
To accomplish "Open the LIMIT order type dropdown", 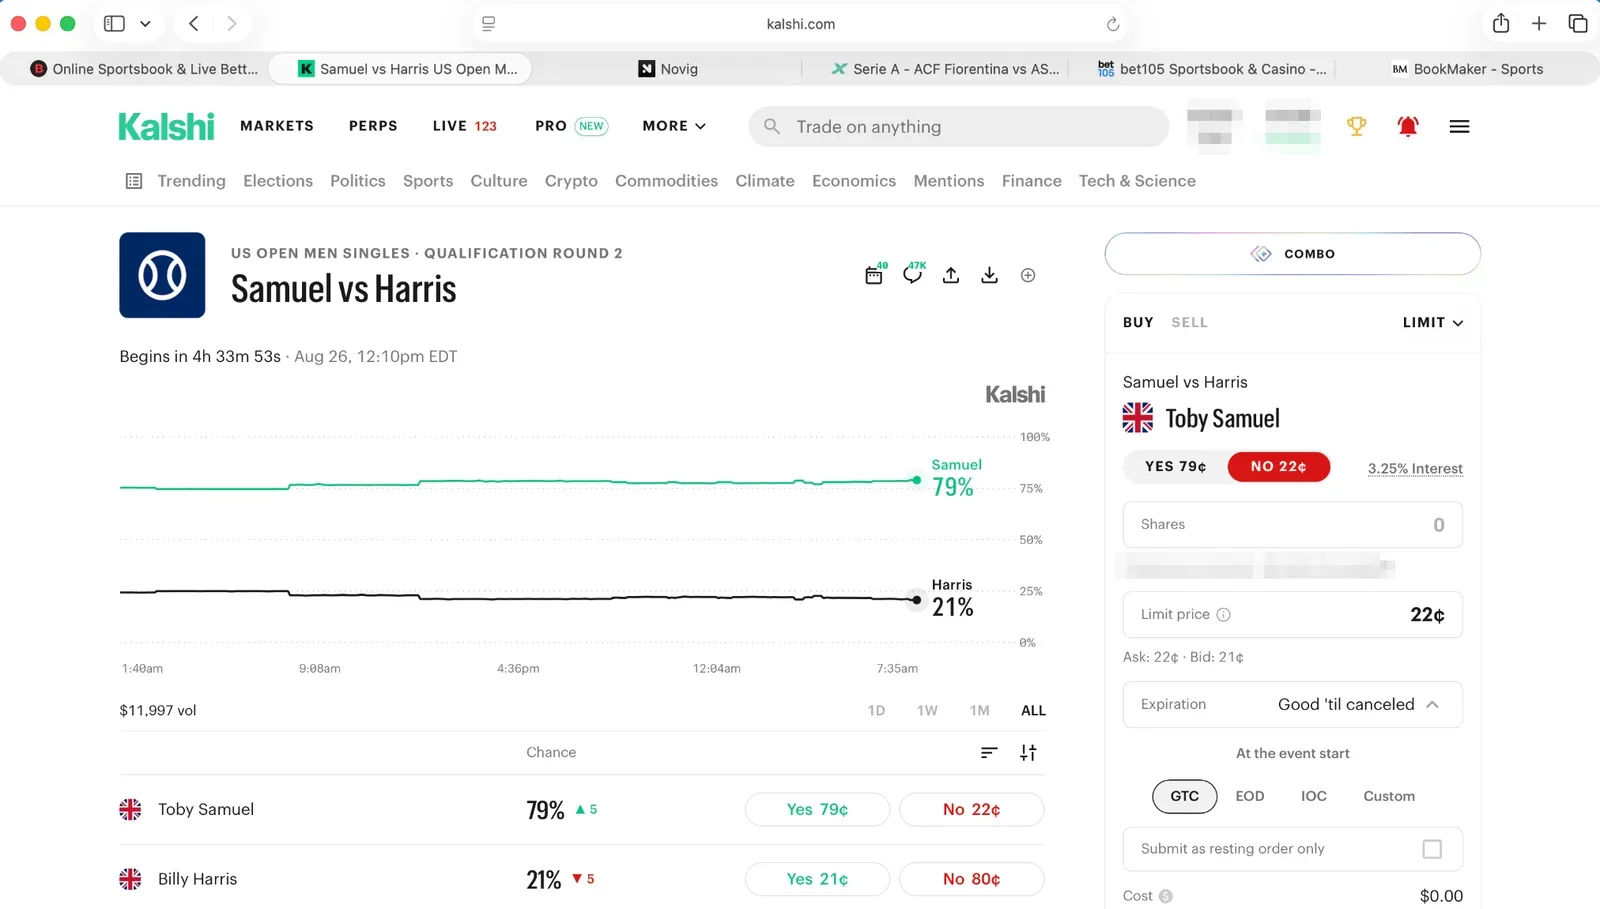I will 1433,322.
